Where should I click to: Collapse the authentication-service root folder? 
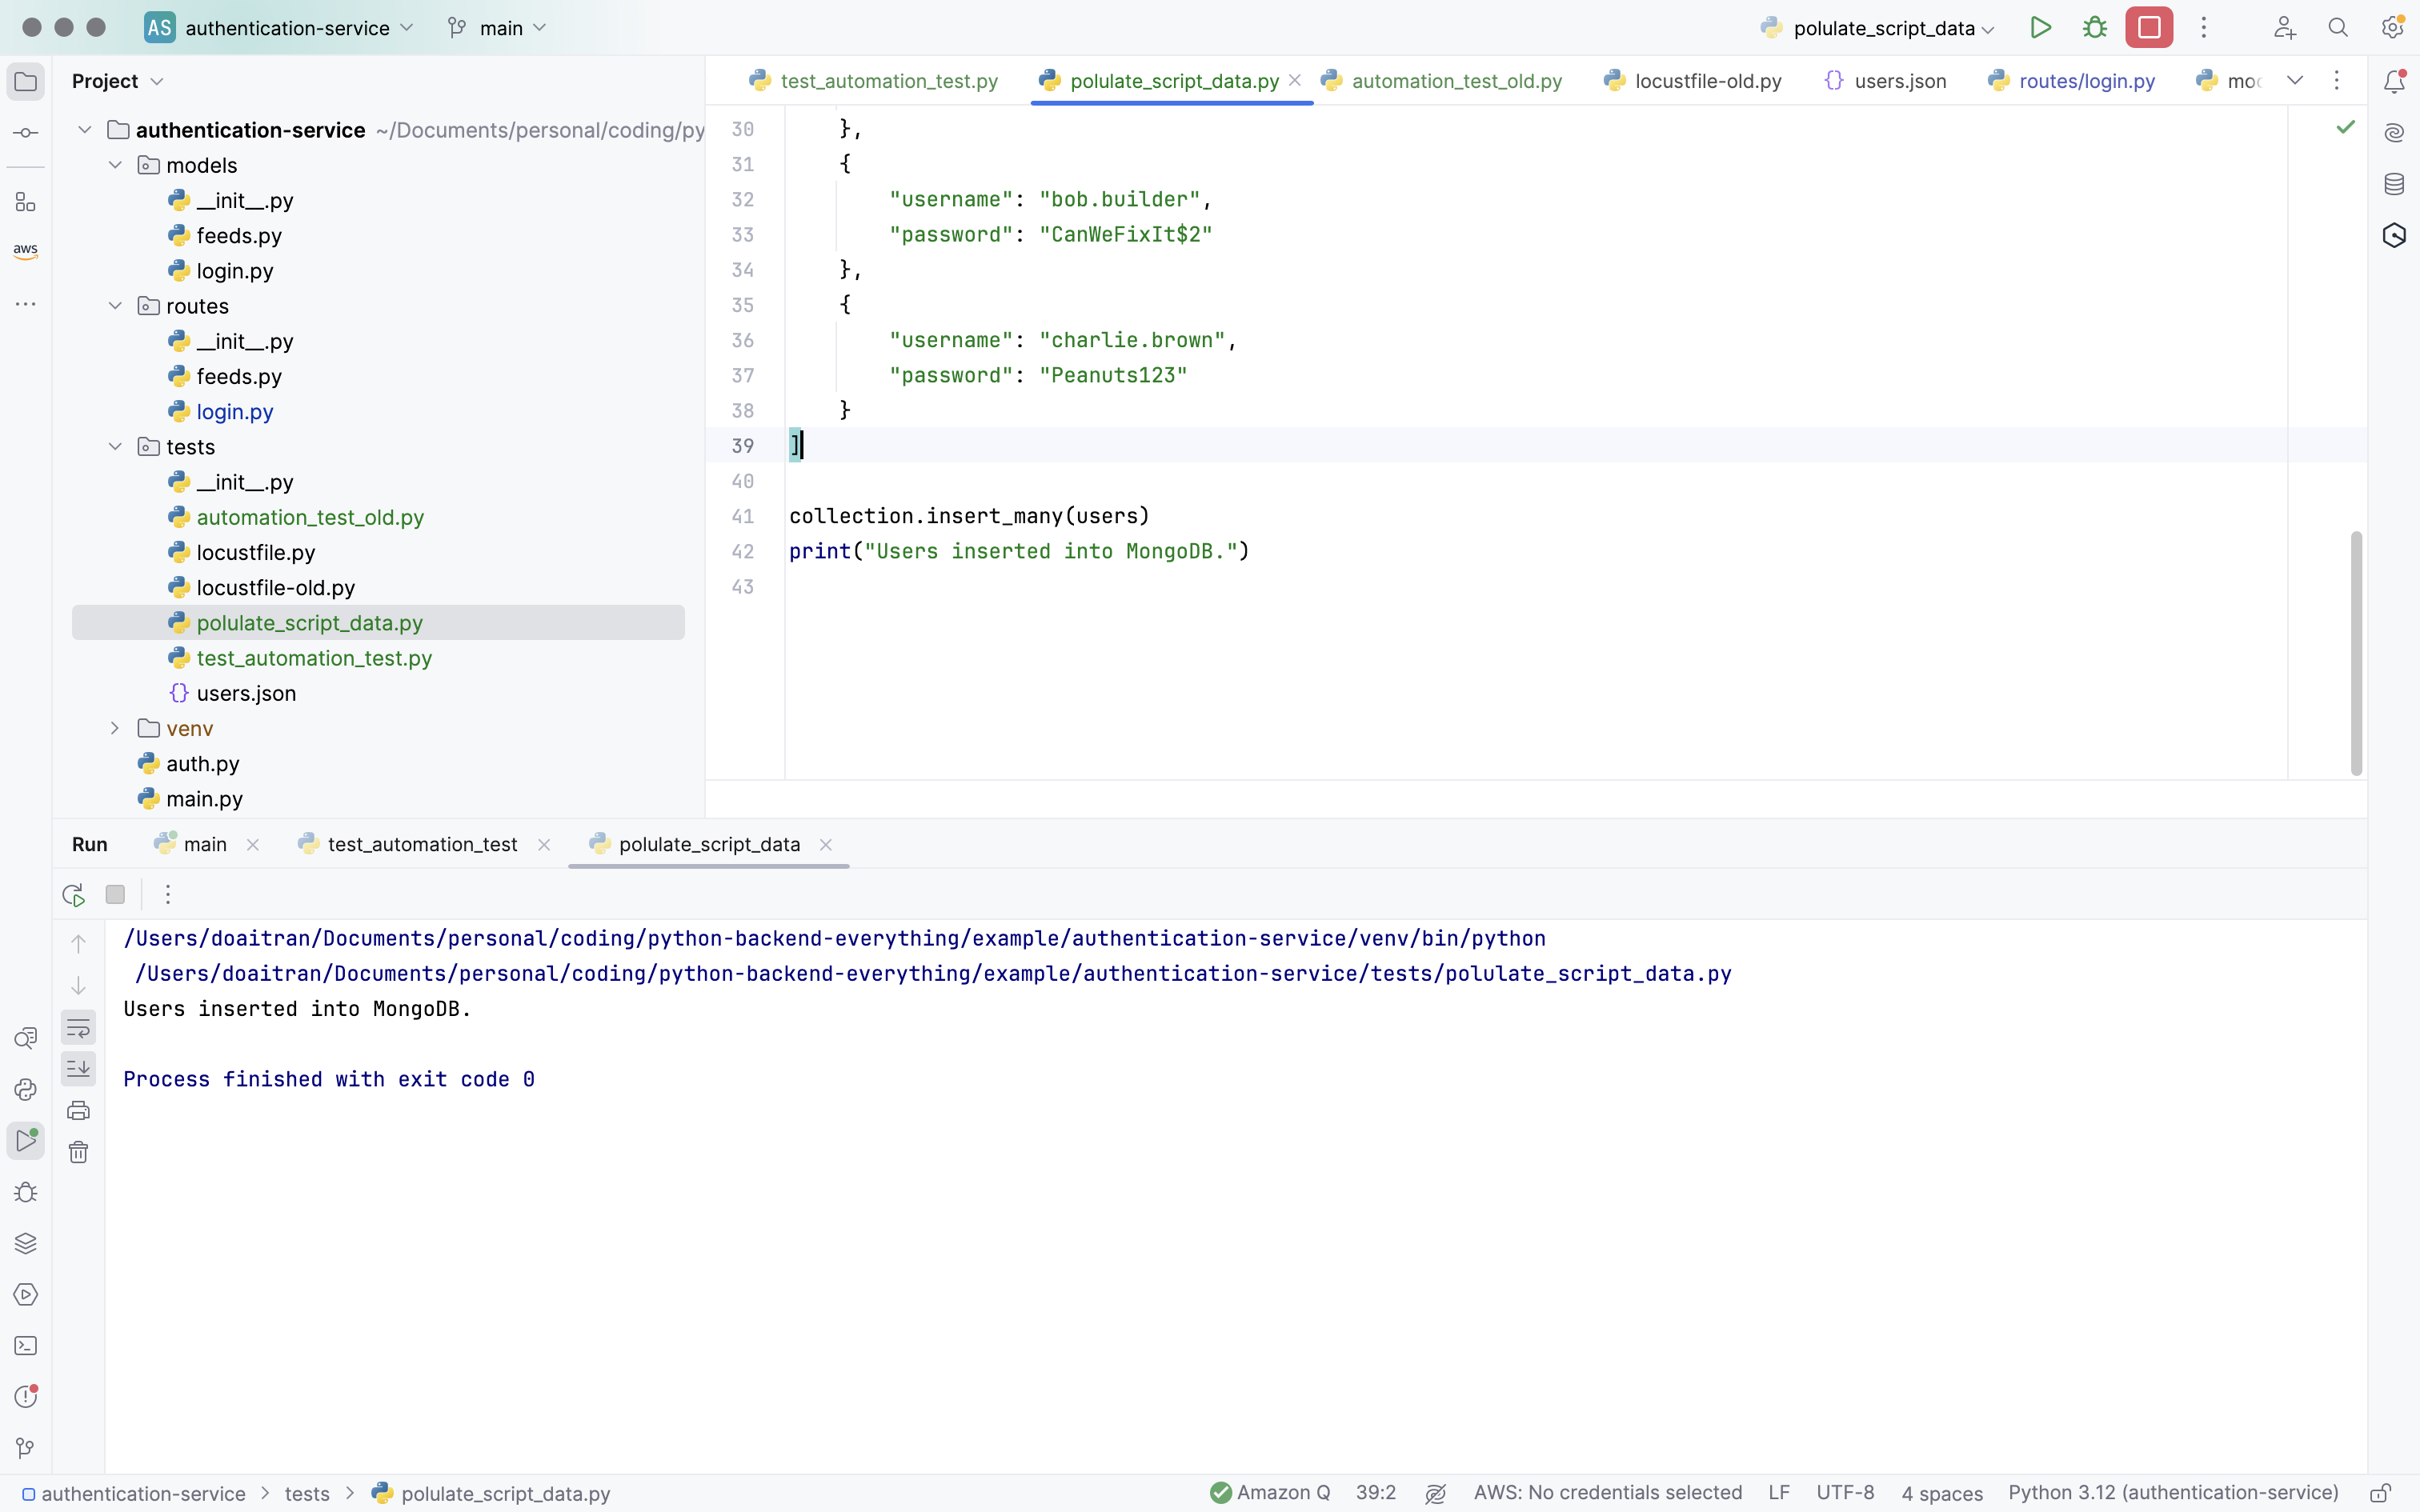pos(85,130)
